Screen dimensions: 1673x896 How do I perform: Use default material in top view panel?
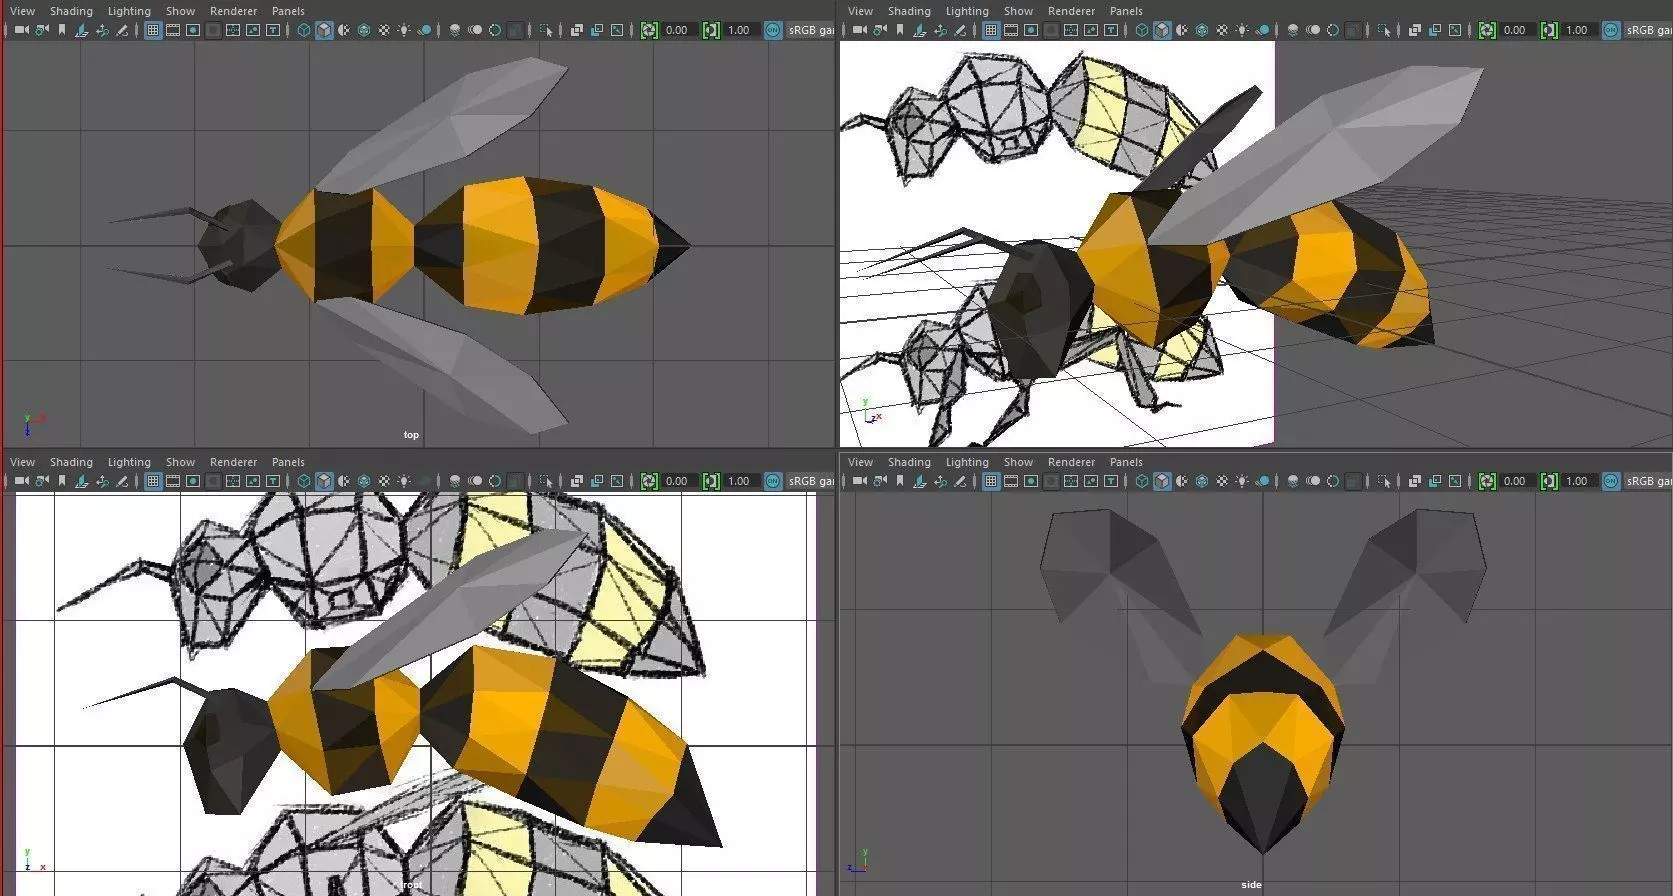tap(344, 30)
